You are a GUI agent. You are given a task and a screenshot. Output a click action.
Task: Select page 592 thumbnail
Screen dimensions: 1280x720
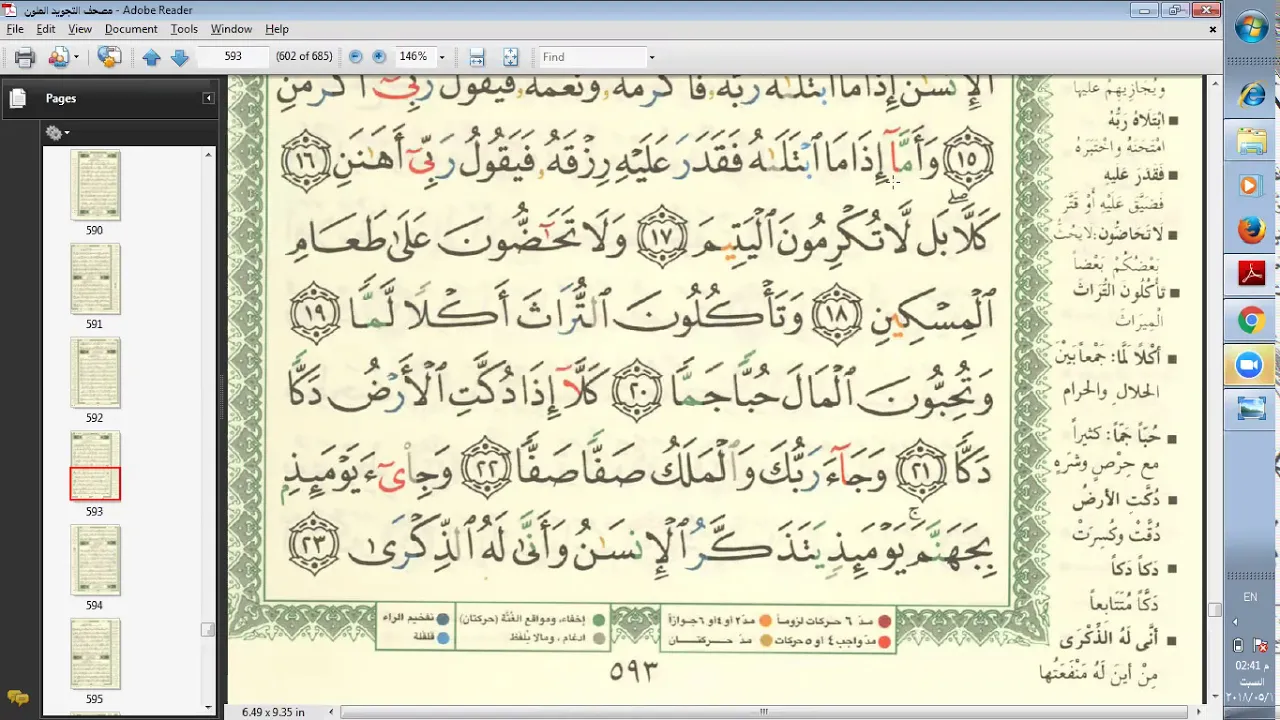(95, 373)
